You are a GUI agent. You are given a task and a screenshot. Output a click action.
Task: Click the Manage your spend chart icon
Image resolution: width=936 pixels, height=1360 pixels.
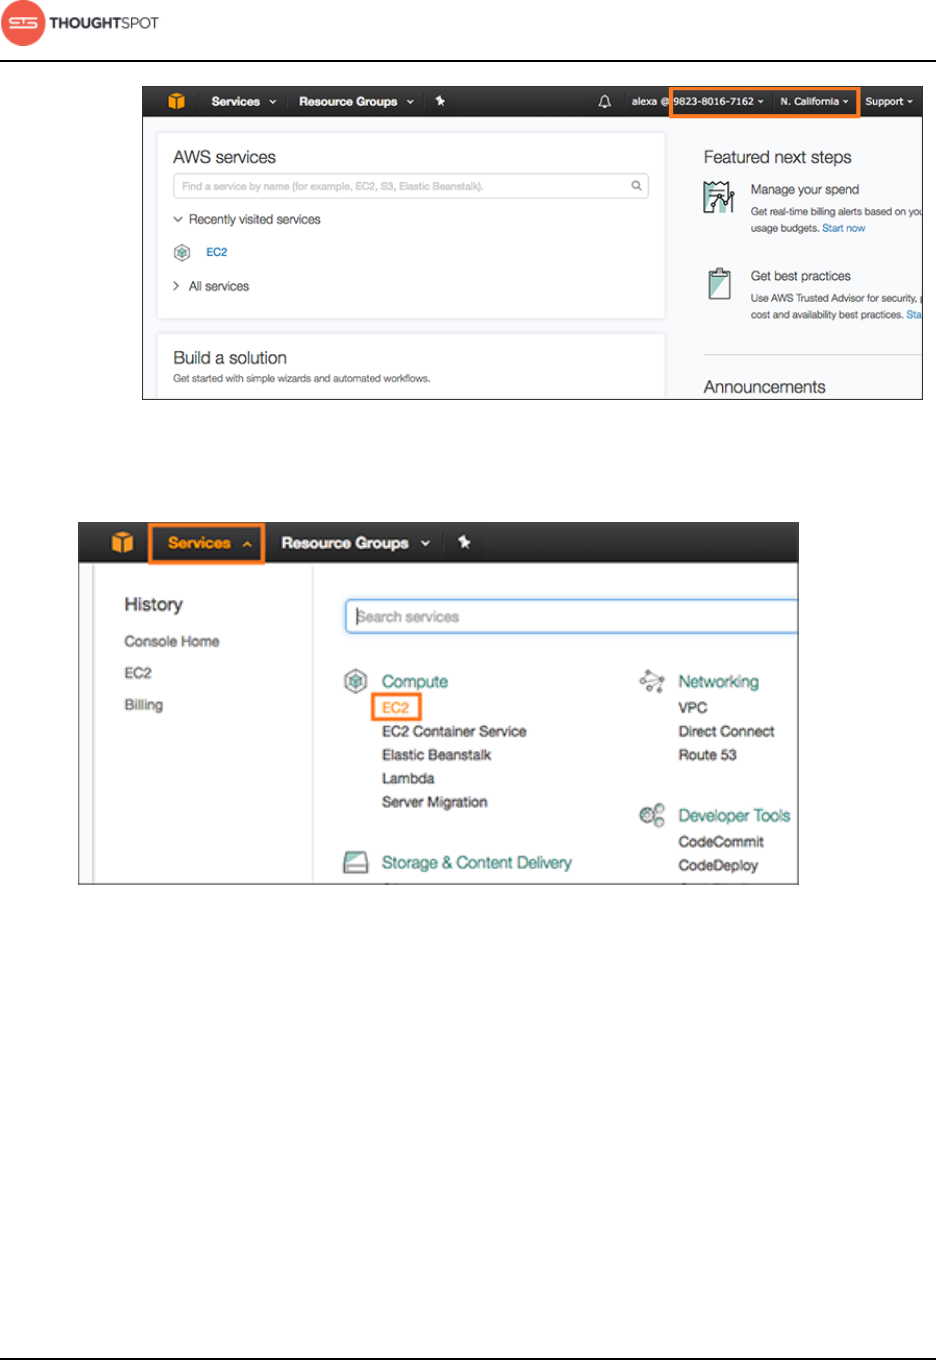[x=718, y=197]
